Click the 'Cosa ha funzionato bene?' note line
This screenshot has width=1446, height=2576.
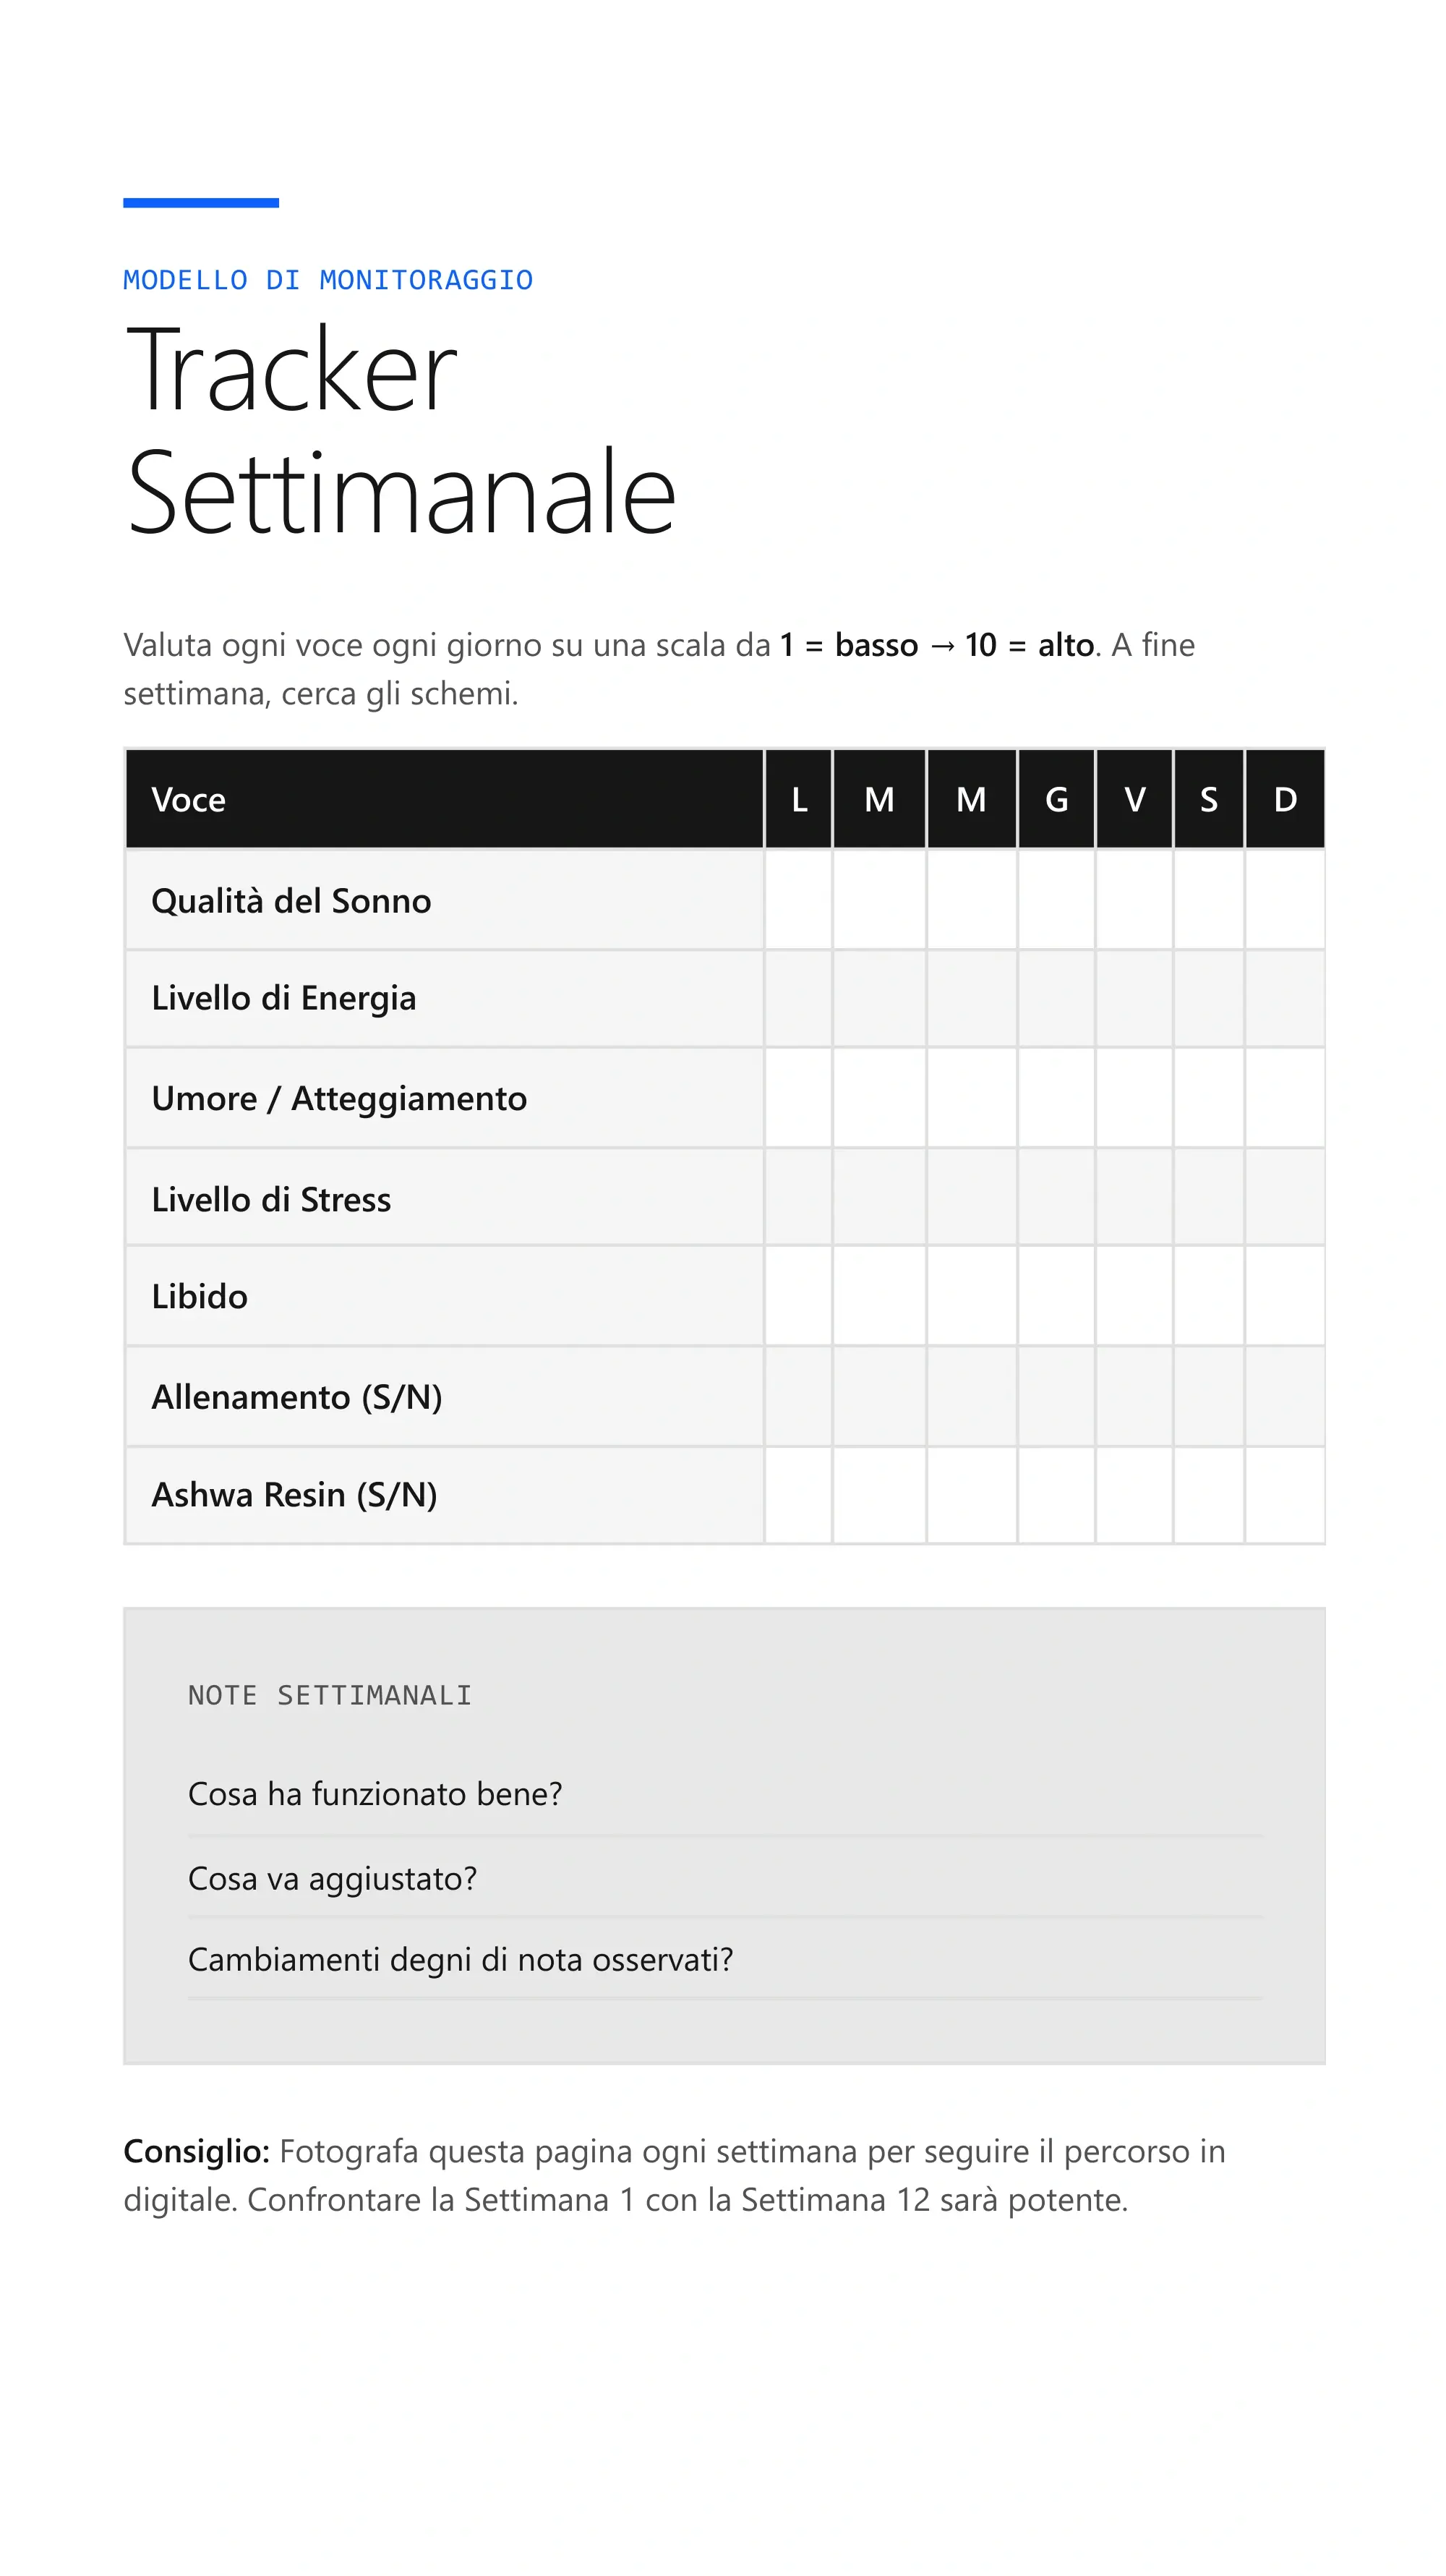[x=725, y=1794]
